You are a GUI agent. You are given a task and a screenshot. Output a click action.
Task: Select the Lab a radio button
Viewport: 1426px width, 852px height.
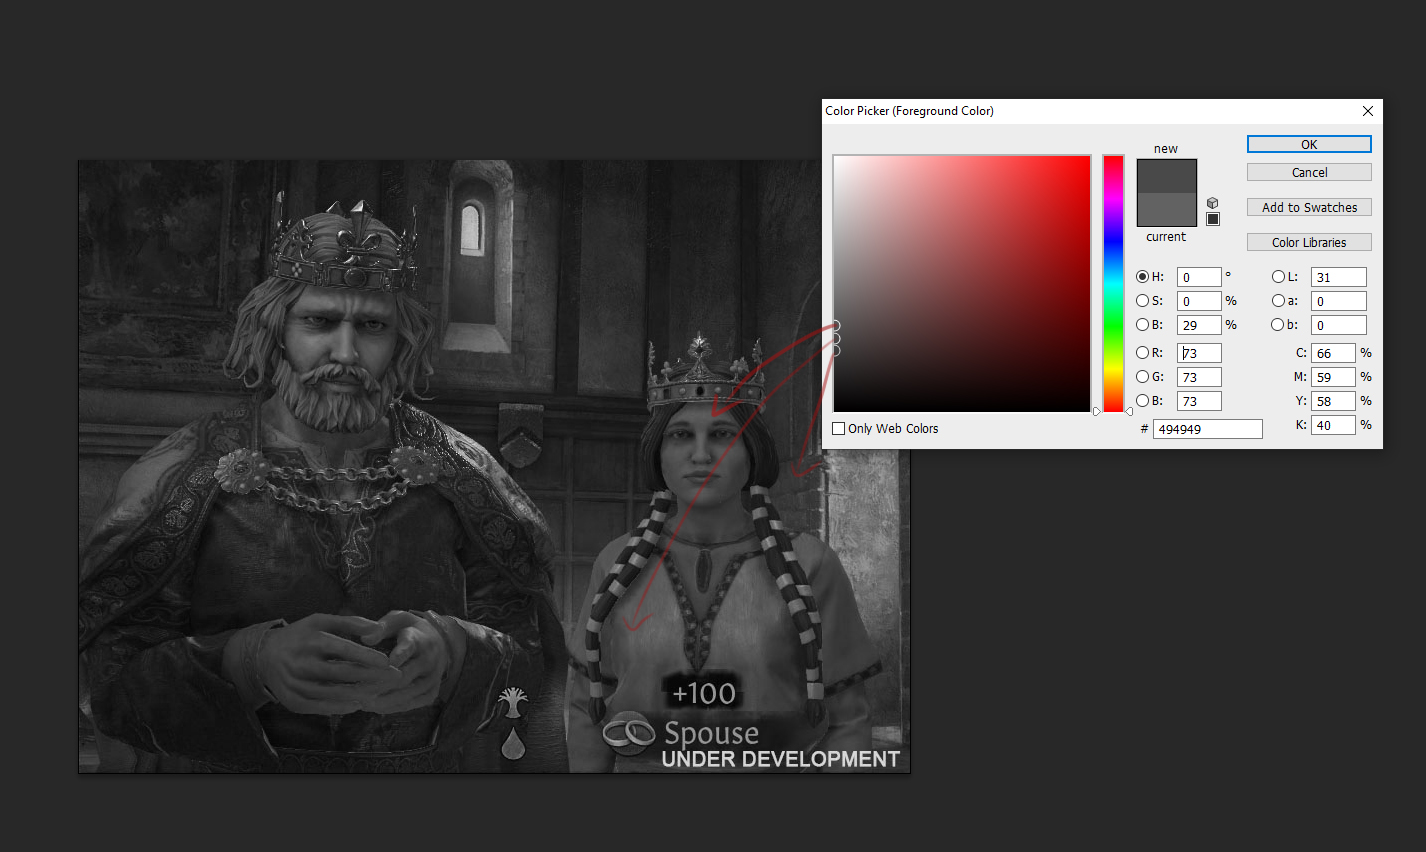point(1278,301)
